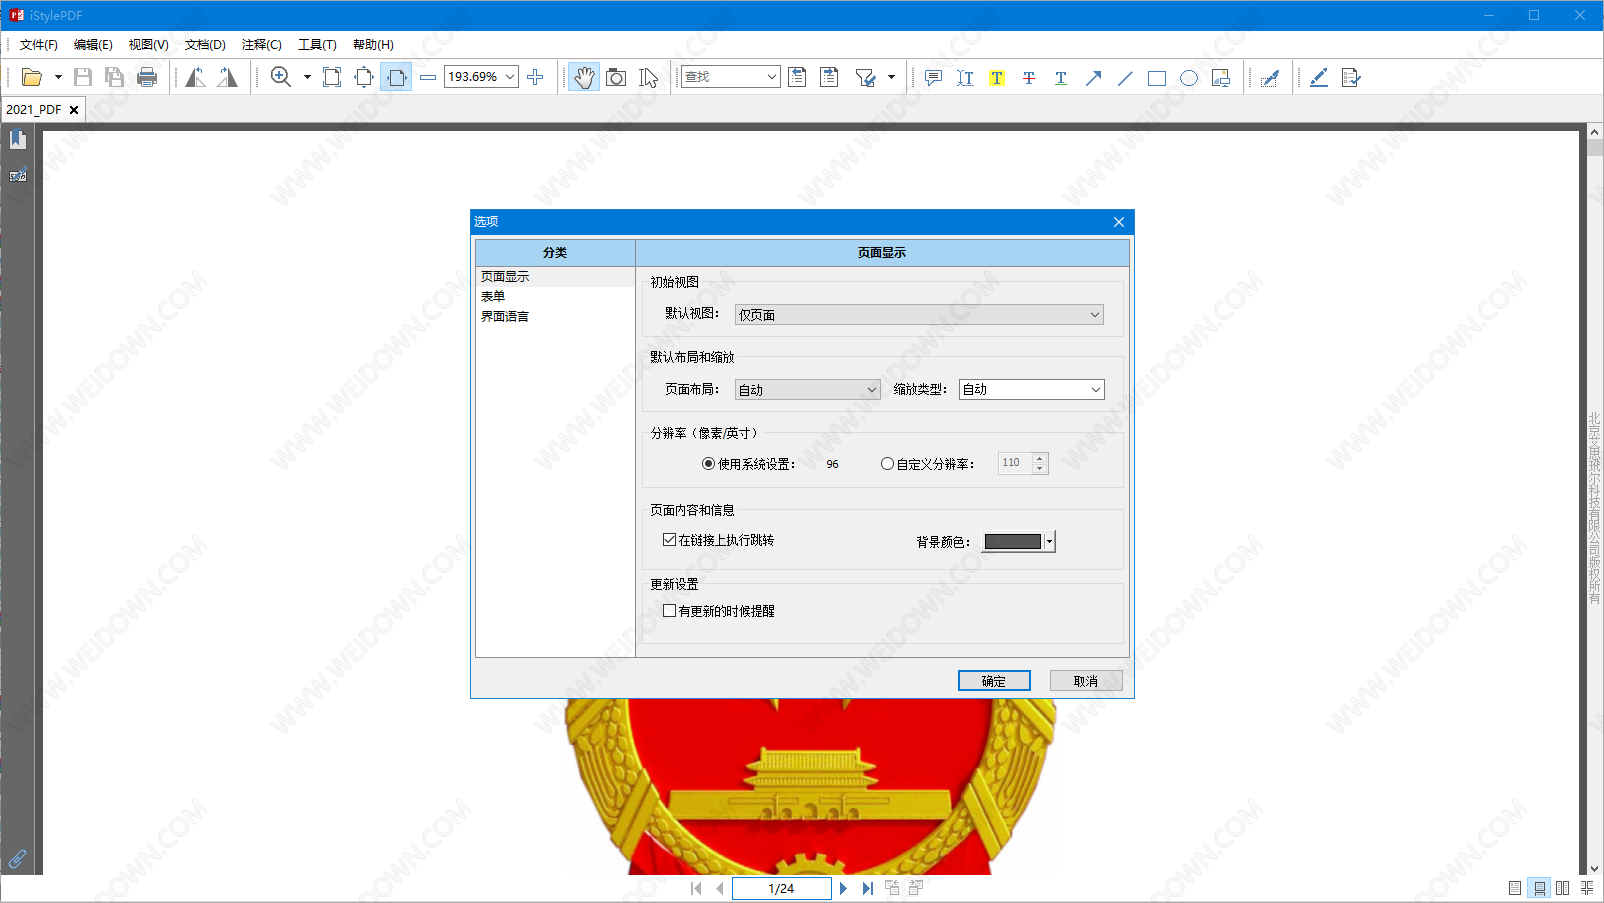Select 表单 category in list
Screen dimensions: 1604x903
coord(555,297)
